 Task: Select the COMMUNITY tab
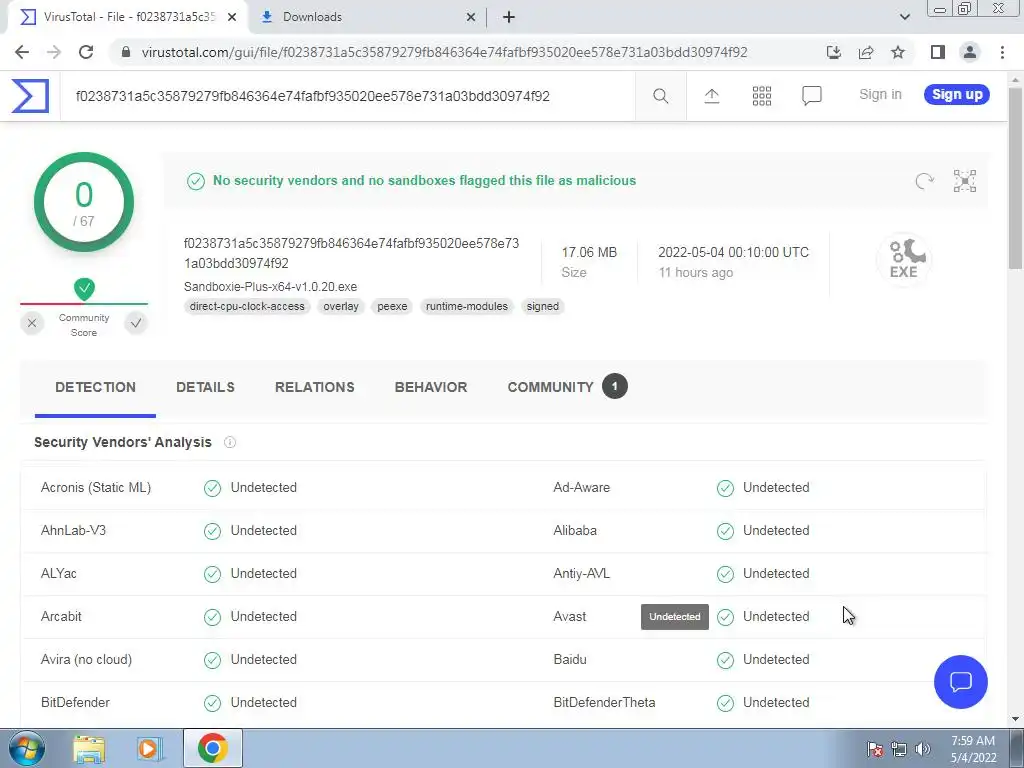click(567, 387)
